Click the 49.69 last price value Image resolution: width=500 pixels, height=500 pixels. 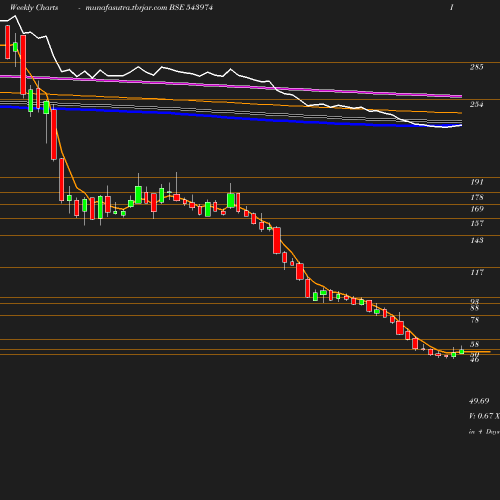coord(479,401)
